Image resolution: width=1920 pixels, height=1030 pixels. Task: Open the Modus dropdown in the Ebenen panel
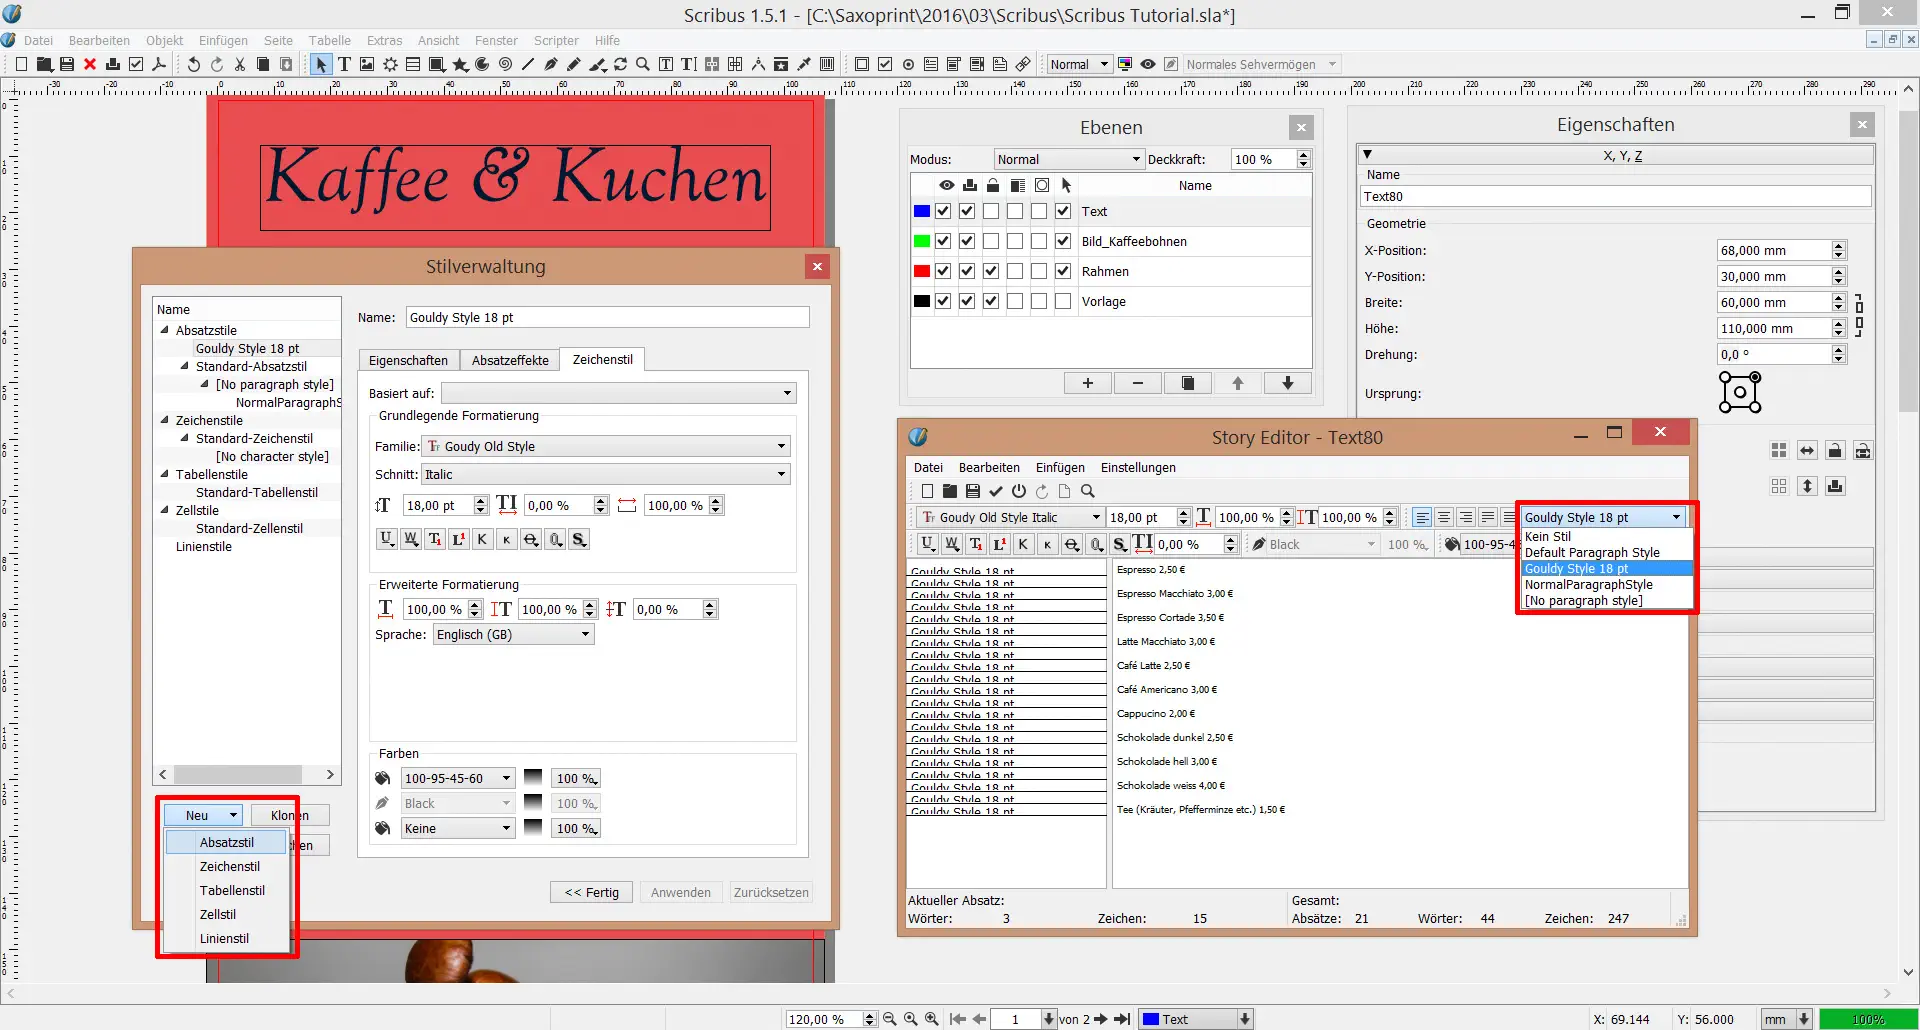[x=1067, y=159]
